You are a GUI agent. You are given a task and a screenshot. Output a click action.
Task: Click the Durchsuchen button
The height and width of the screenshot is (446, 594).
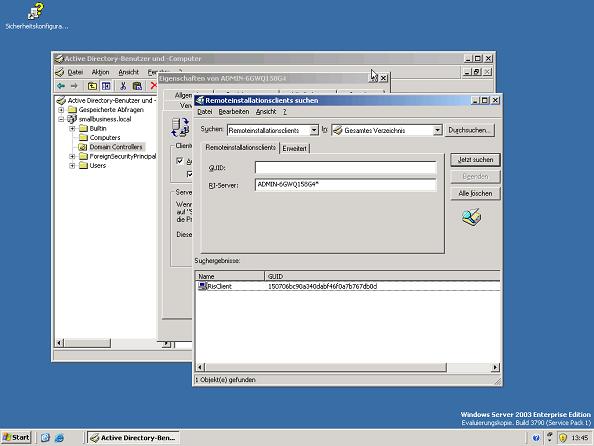pyautogui.click(x=469, y=130)
